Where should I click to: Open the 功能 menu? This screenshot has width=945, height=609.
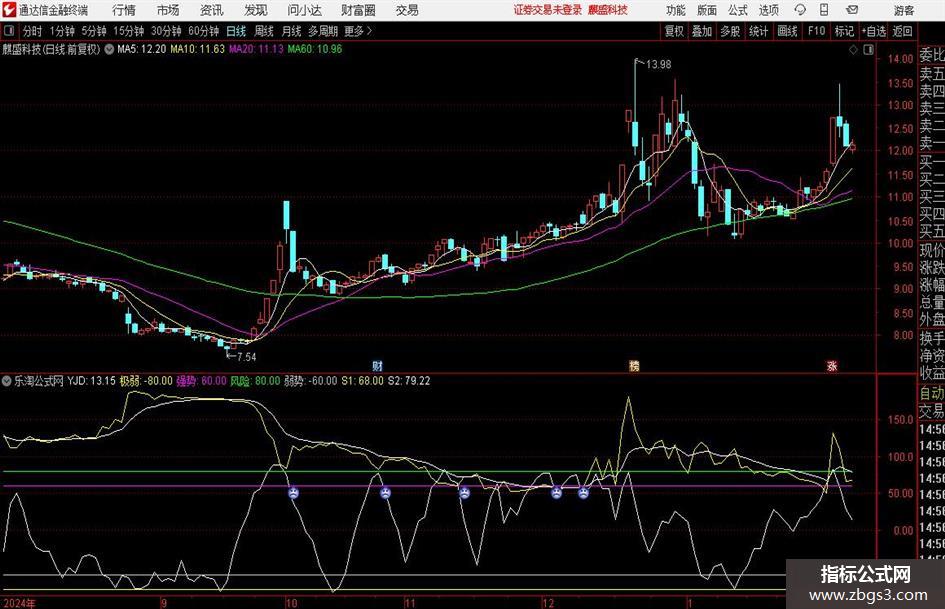[676, 10]
